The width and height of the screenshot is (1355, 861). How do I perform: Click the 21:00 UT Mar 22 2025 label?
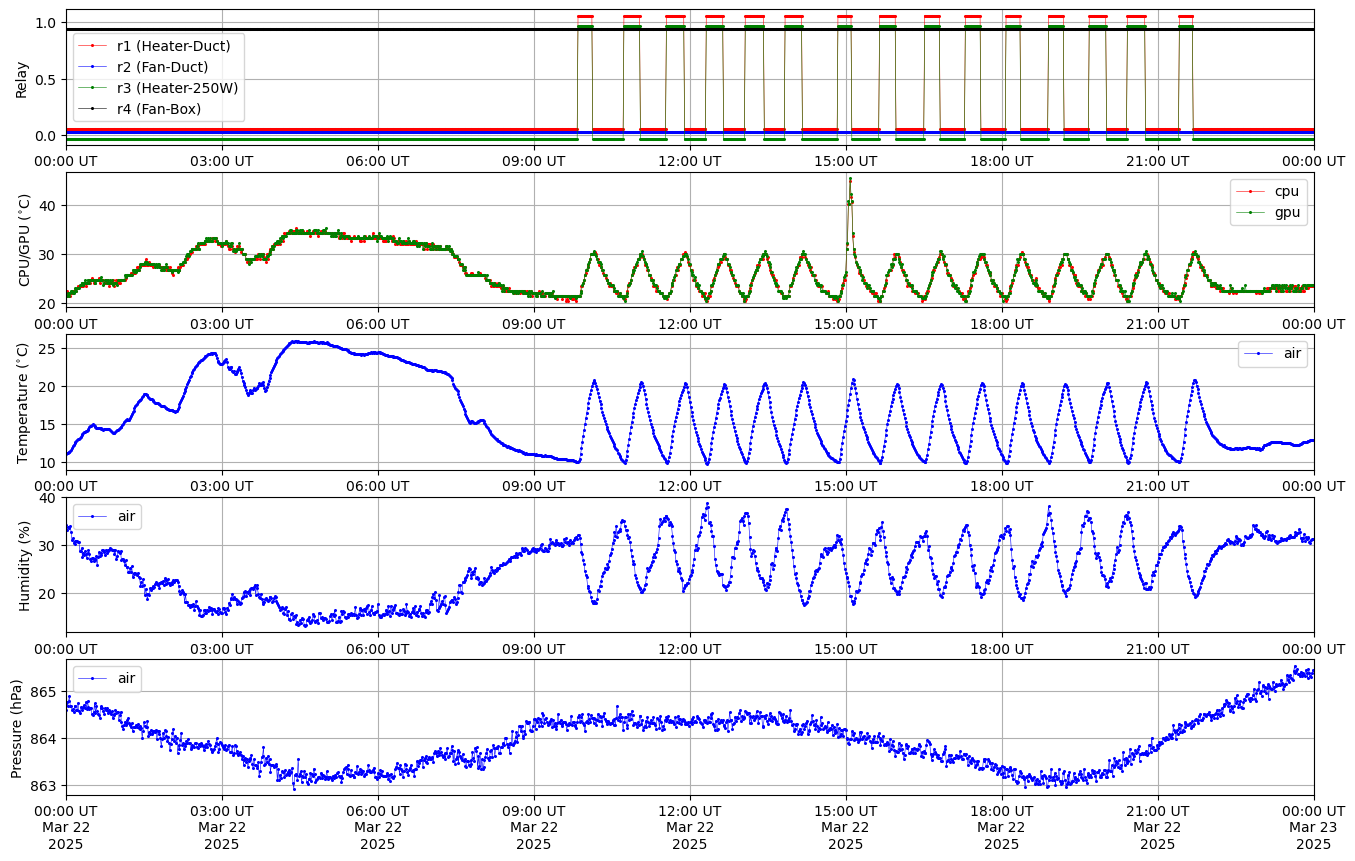coord(1158,827)
